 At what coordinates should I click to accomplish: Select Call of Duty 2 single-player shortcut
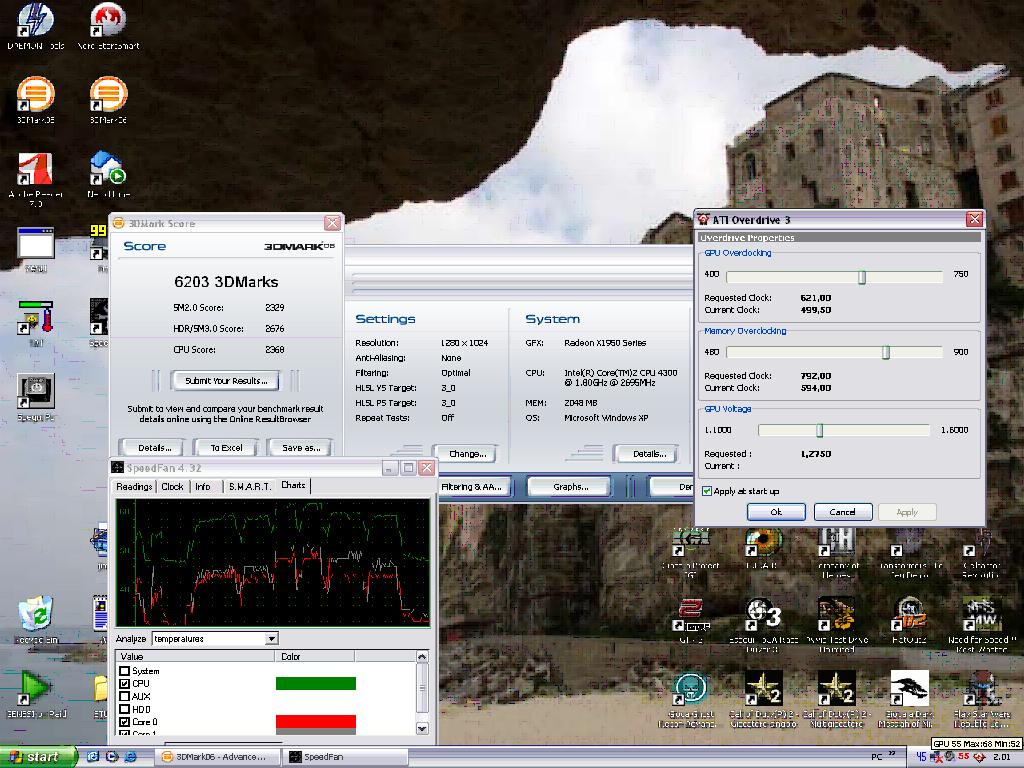click(763, 699)
